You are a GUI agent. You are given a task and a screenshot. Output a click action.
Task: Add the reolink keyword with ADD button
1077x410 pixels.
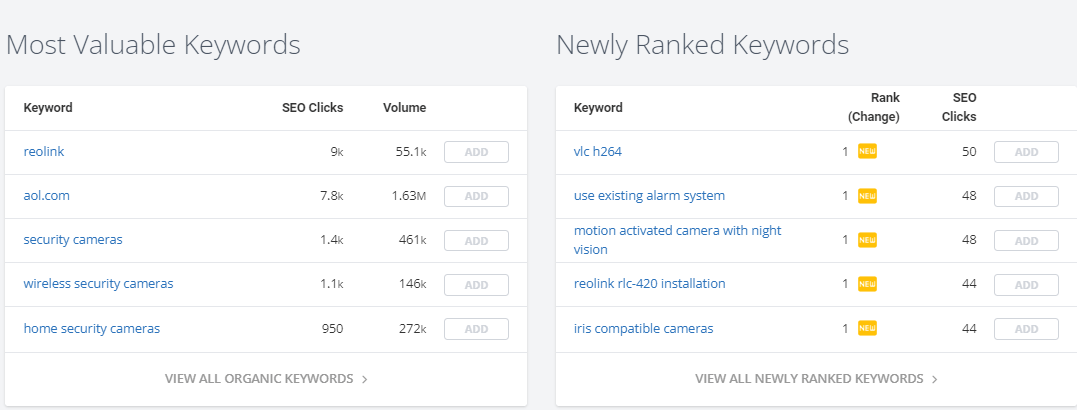476,152
